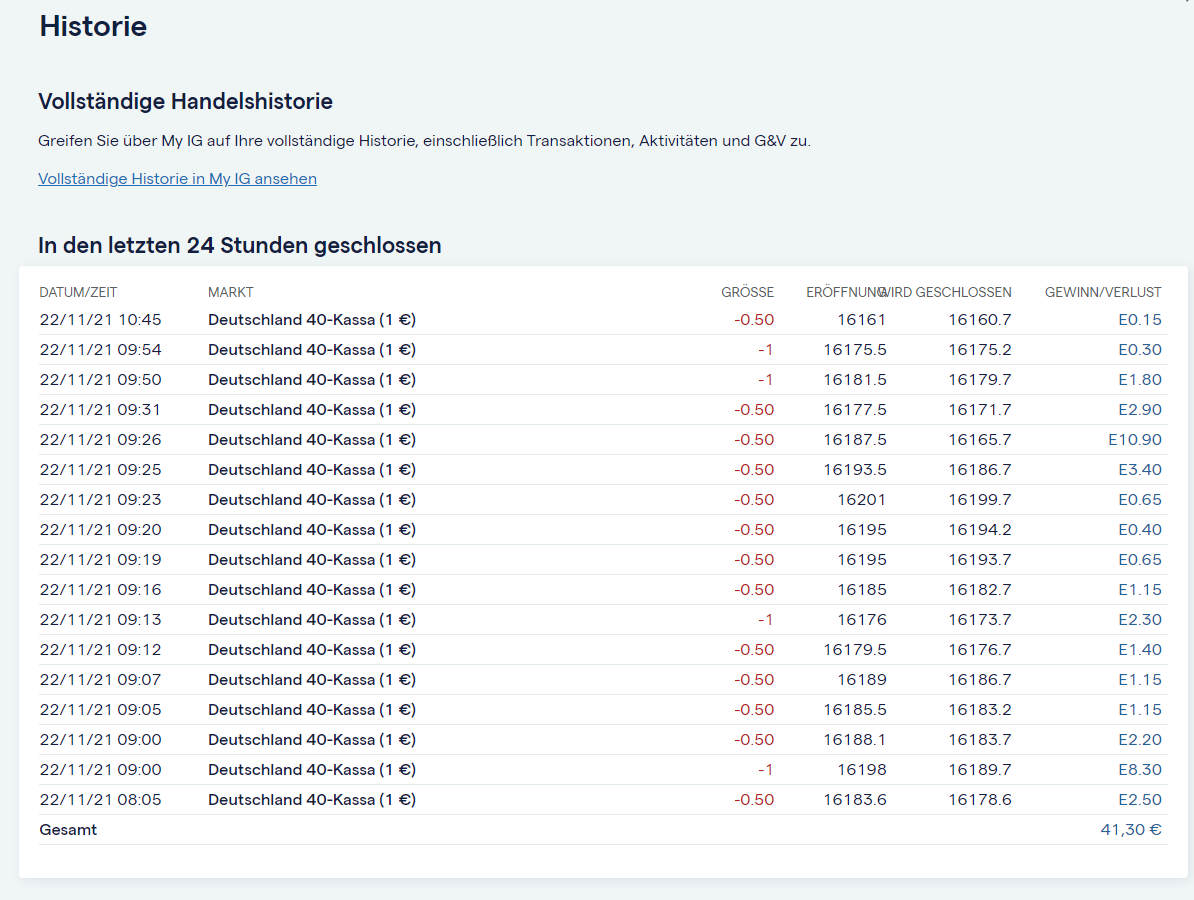Click closing price 16183.2

[x=980, y=710]
